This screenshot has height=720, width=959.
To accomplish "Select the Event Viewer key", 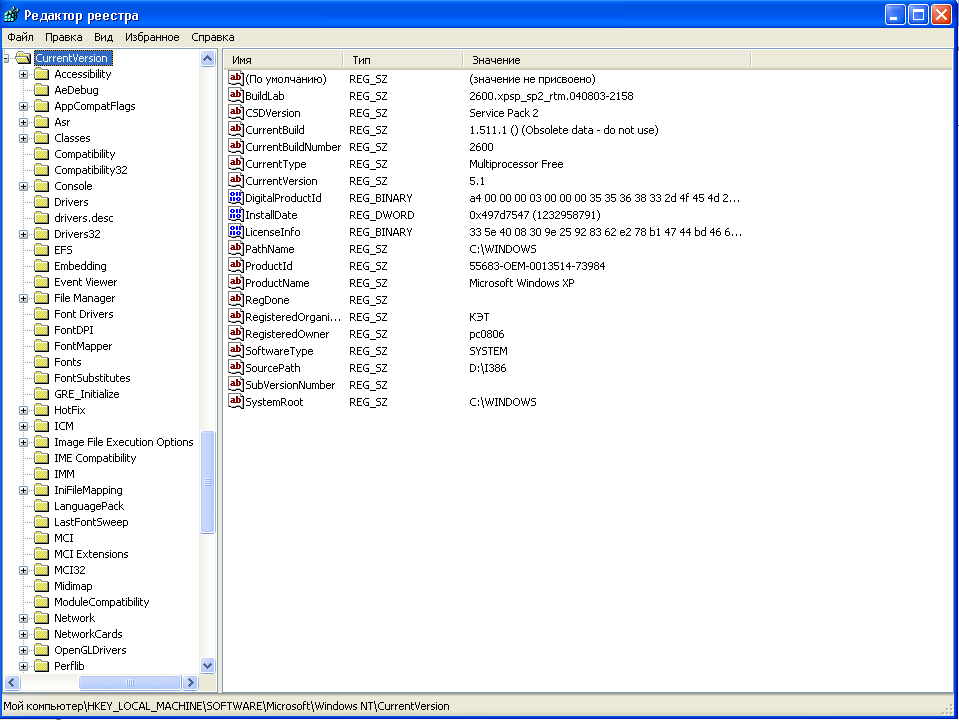I will point(86,282).
